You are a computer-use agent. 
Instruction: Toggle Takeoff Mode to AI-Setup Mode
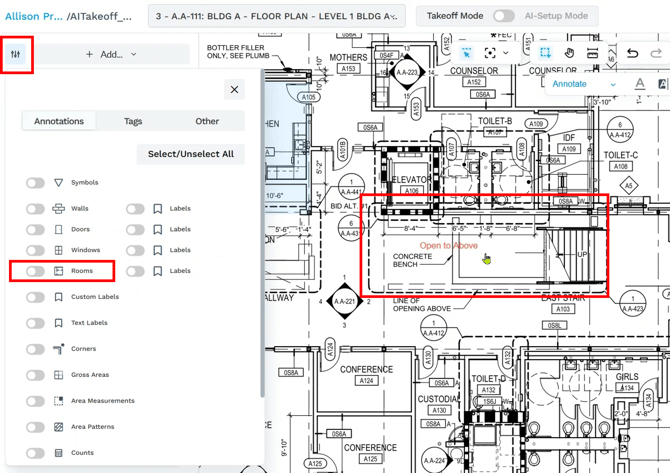click(504, 16)
